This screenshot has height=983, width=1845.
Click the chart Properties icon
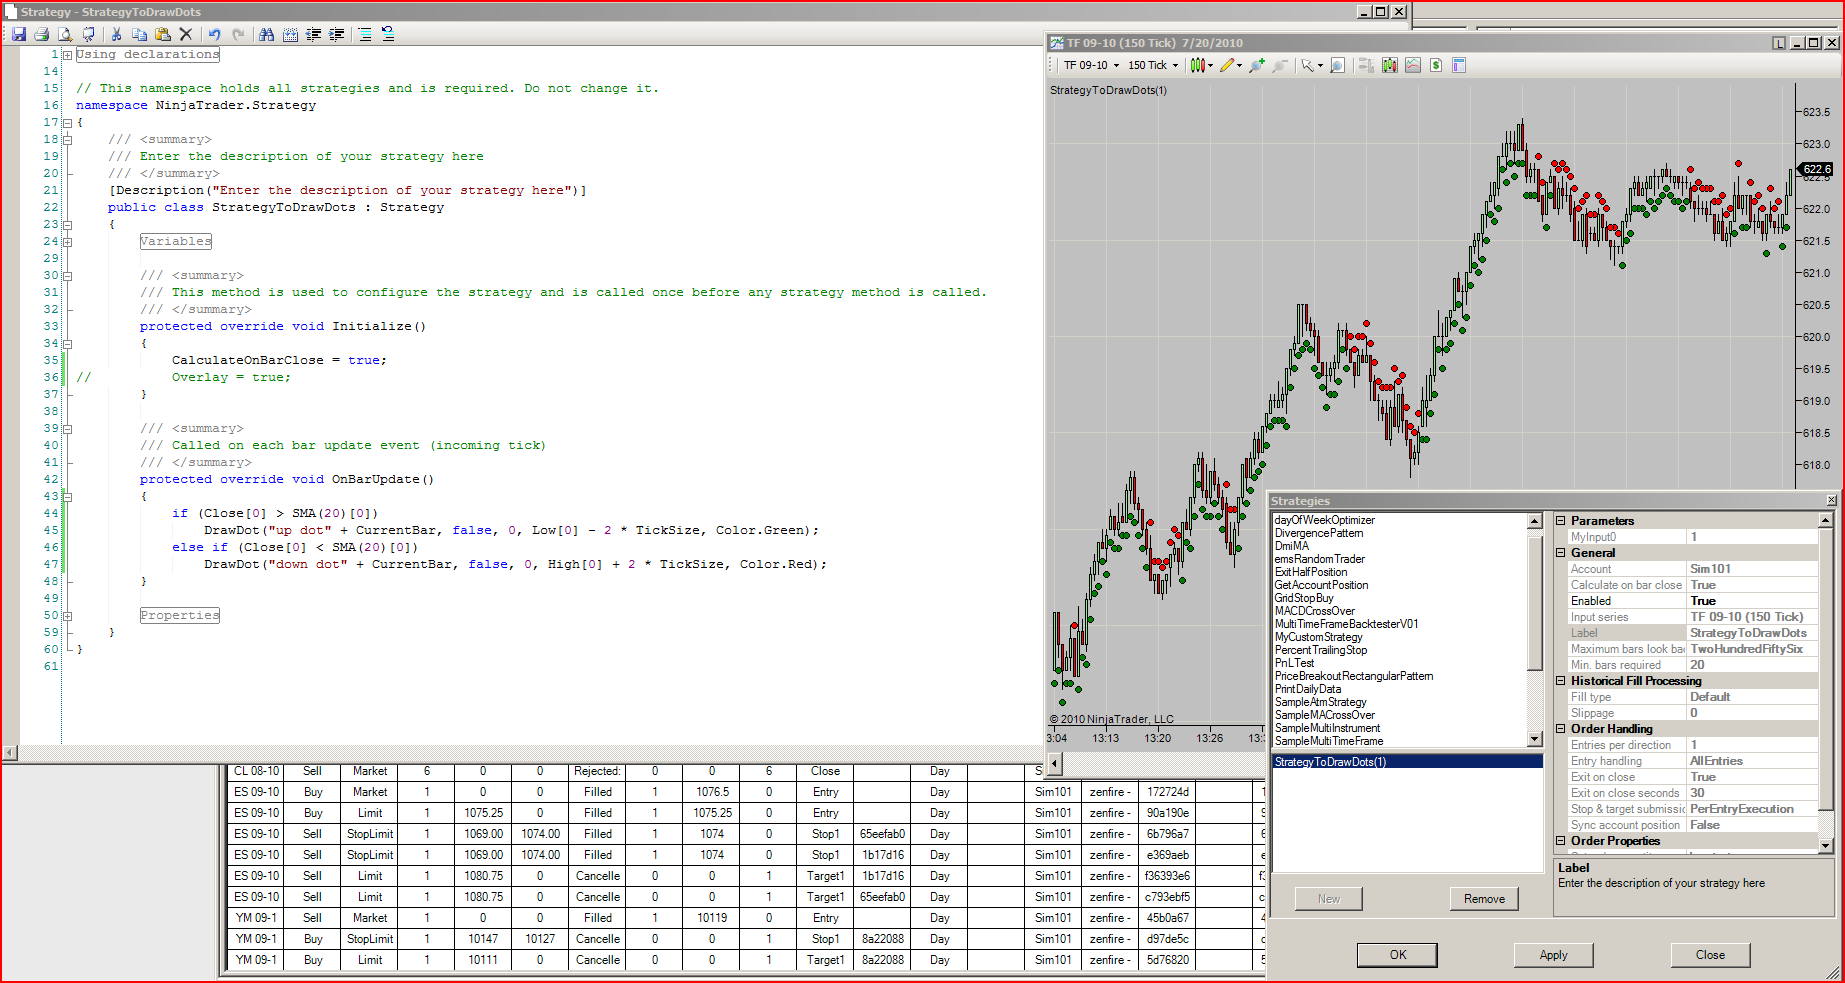point(1459,65)
